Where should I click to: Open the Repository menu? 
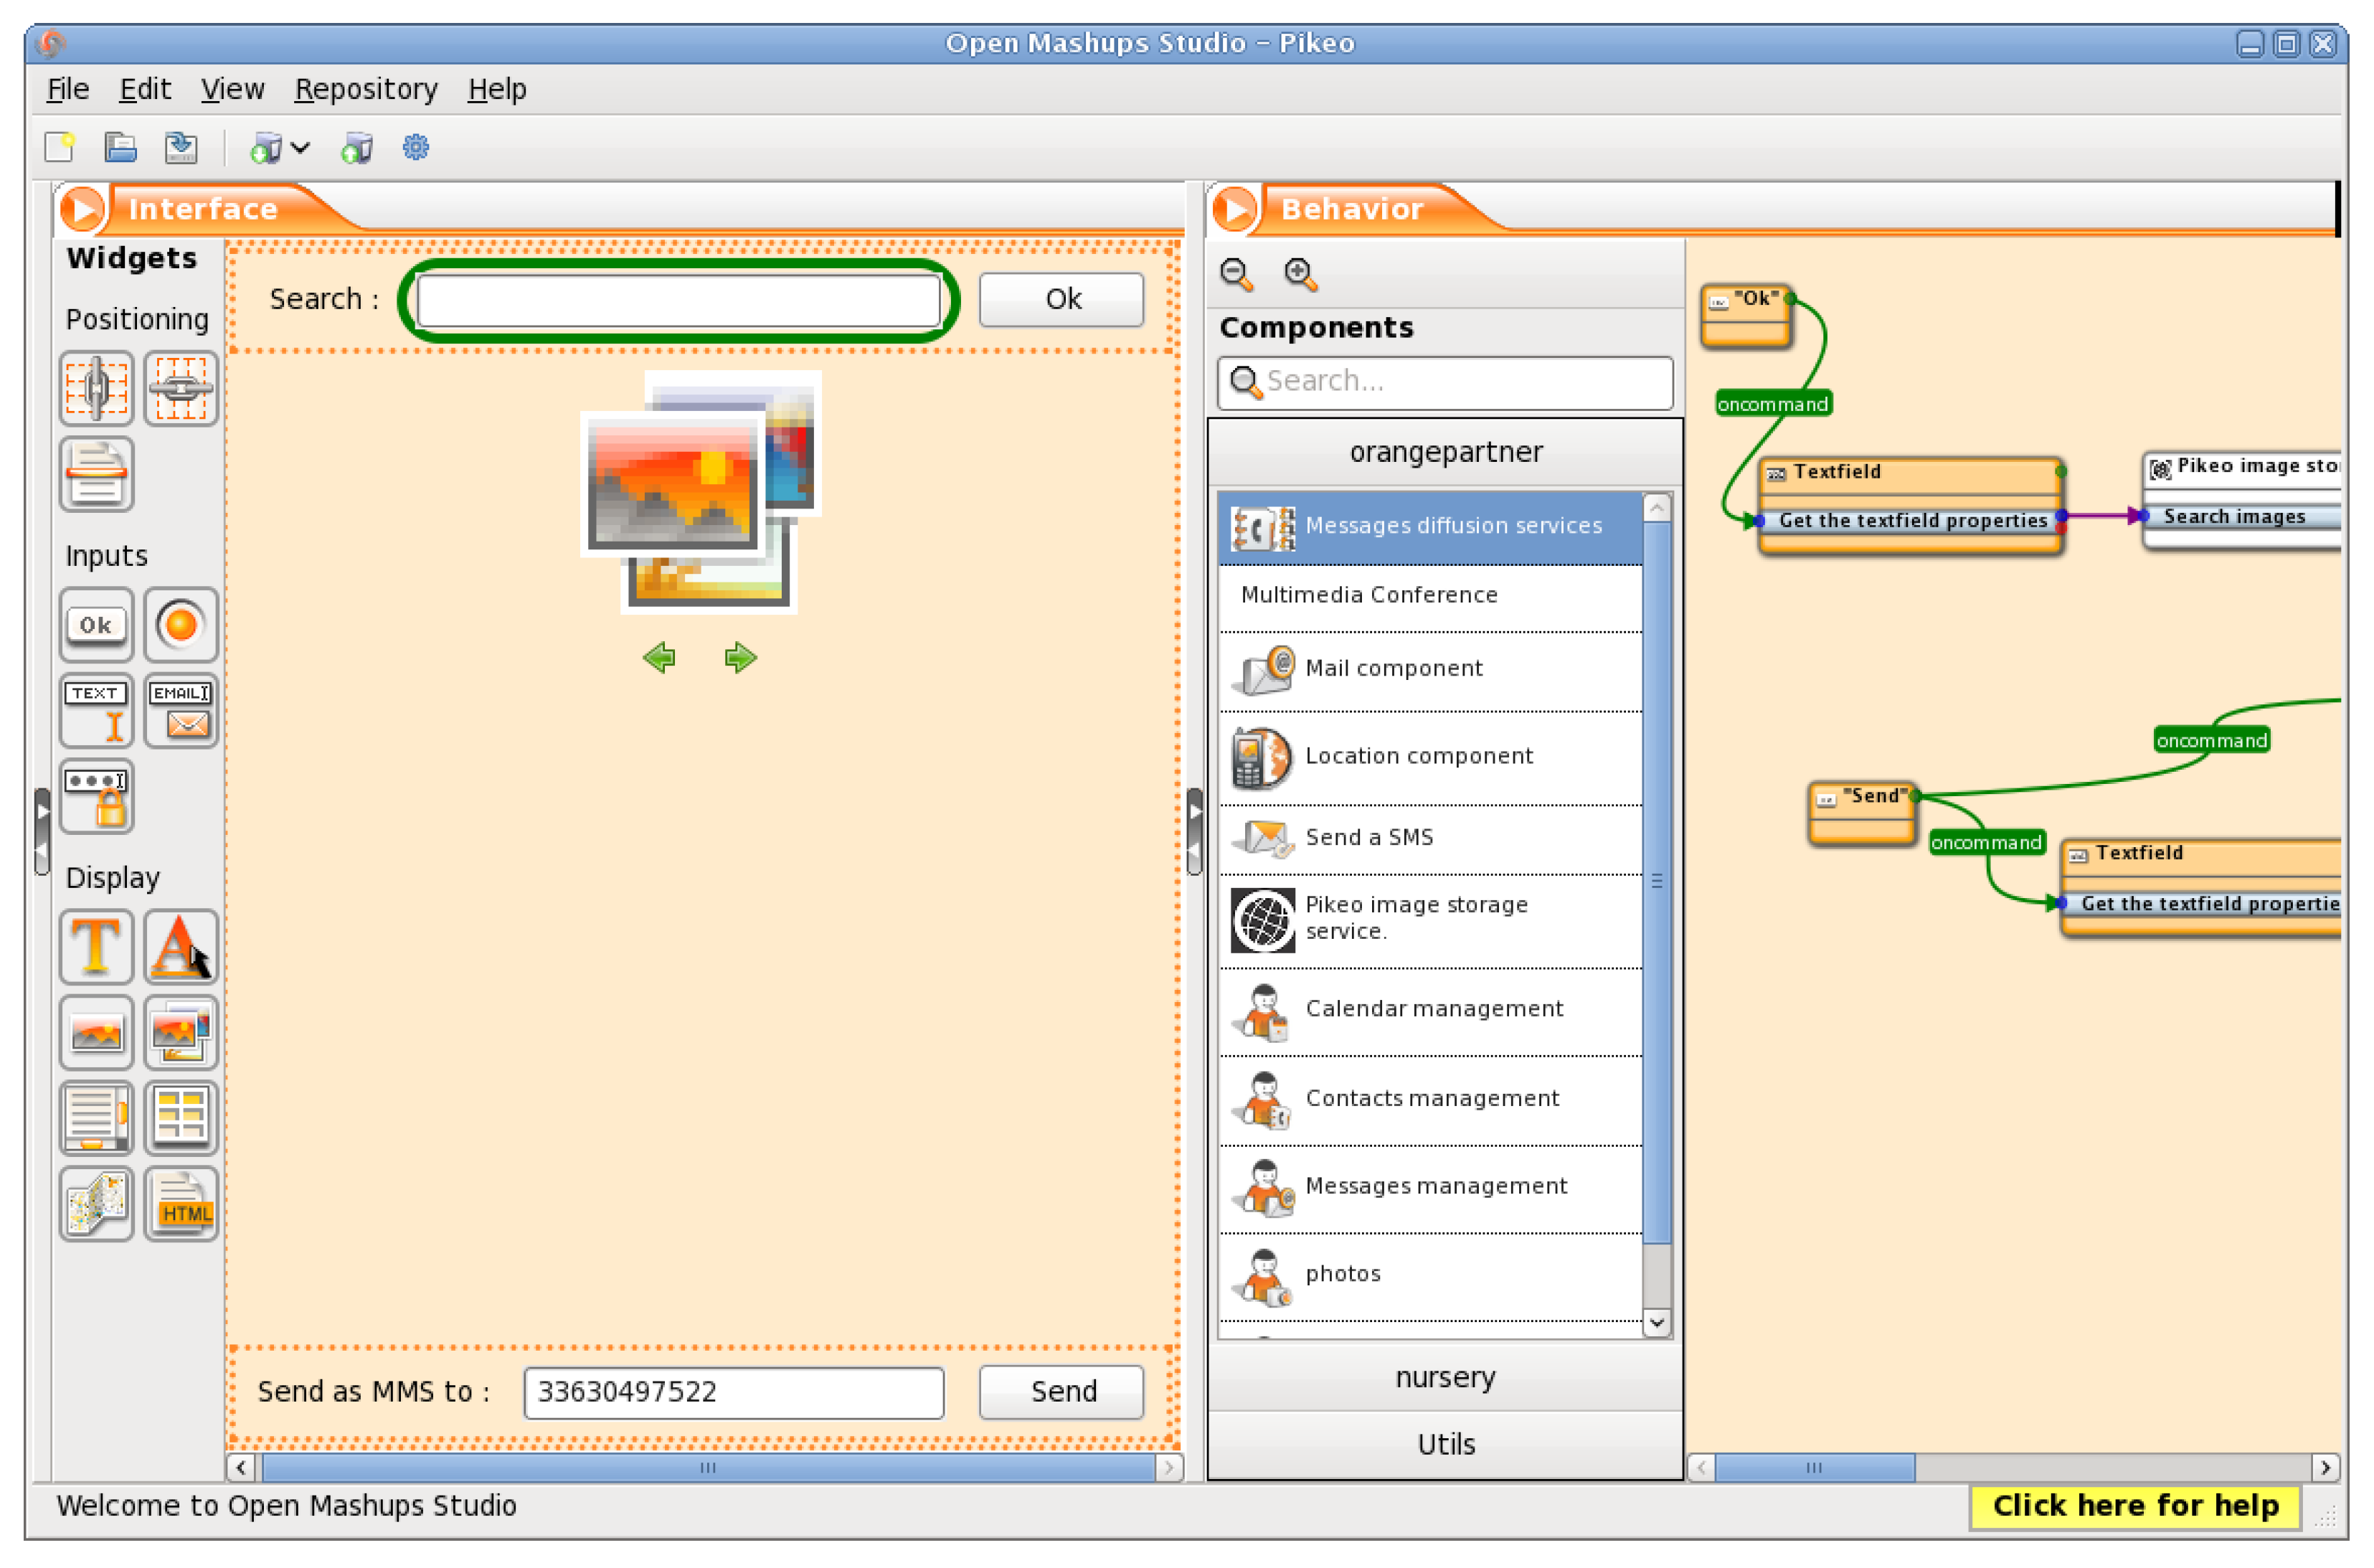coord(366,90)
